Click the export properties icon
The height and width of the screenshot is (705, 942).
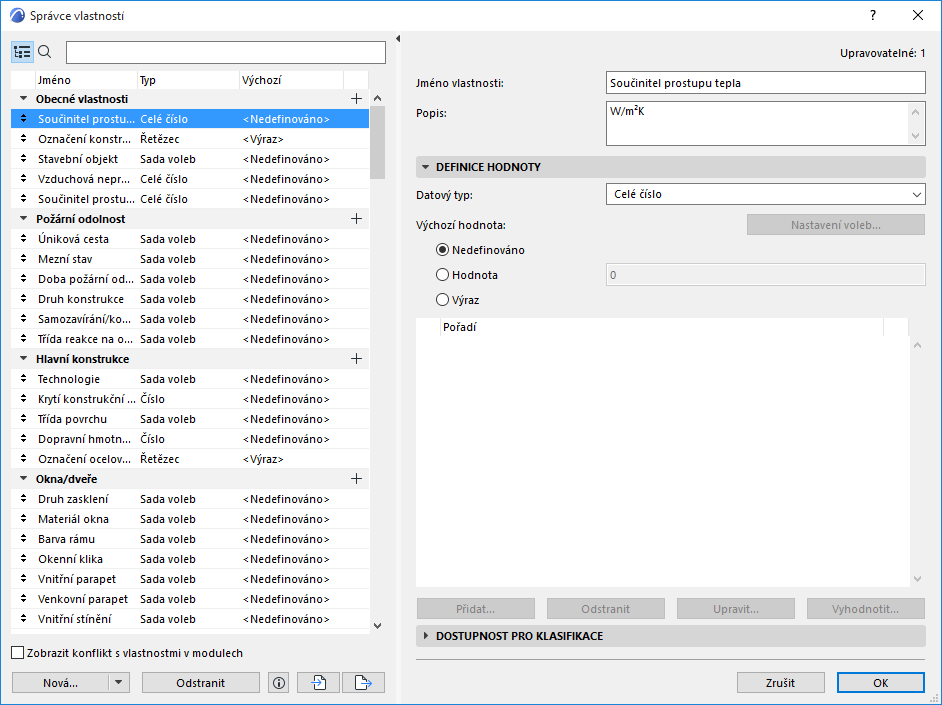point(363,683)
